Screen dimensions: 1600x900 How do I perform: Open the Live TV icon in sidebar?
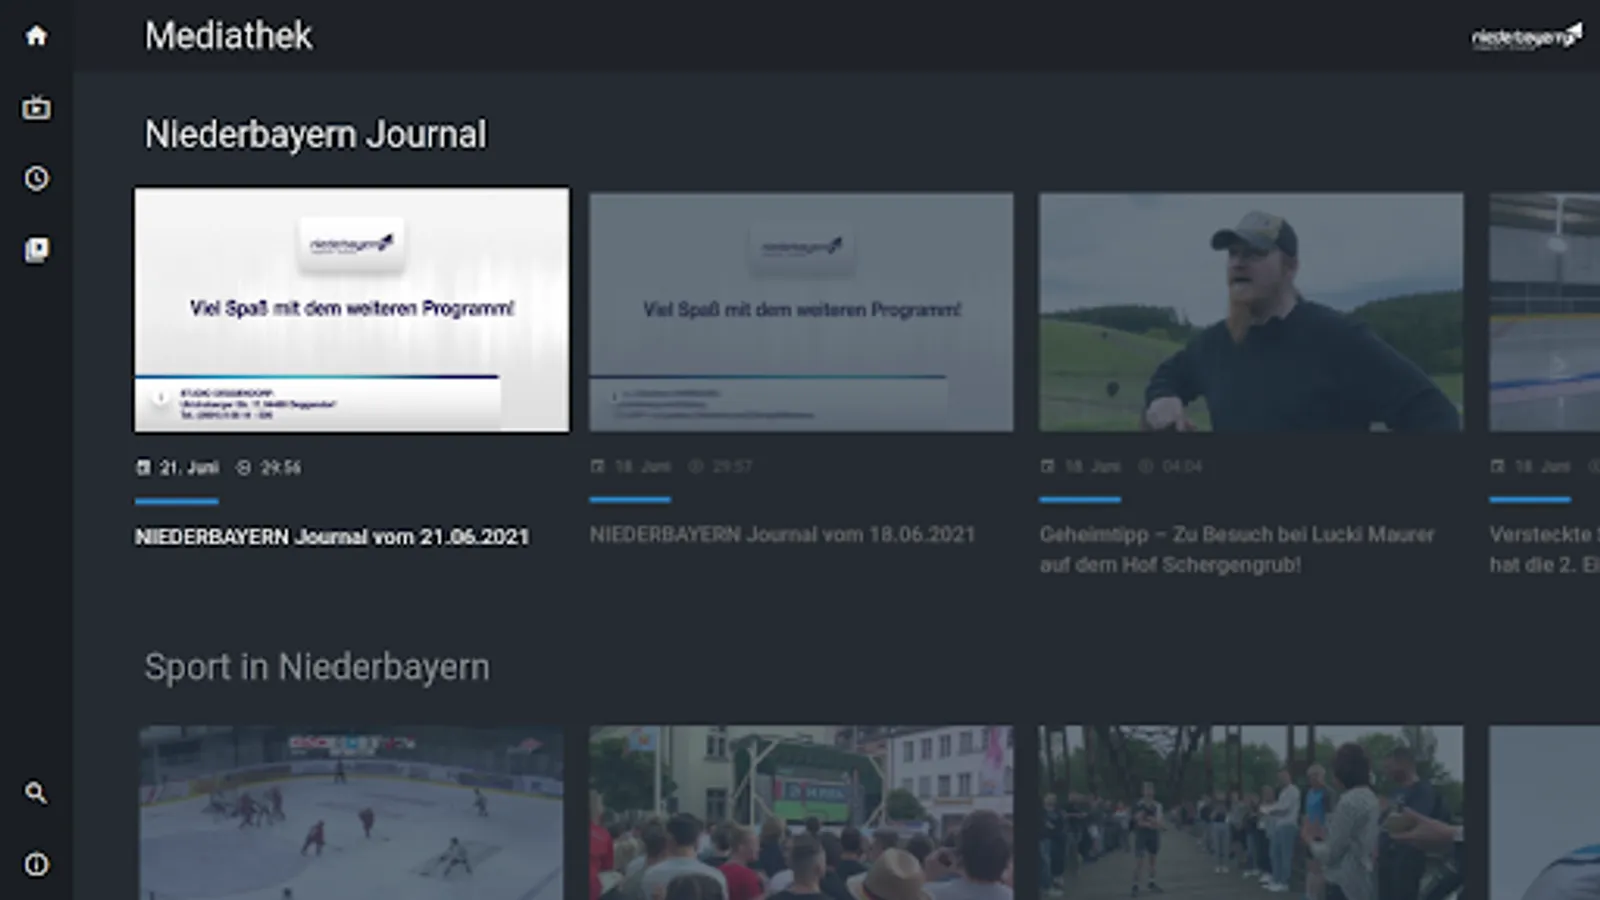point(36,107)
